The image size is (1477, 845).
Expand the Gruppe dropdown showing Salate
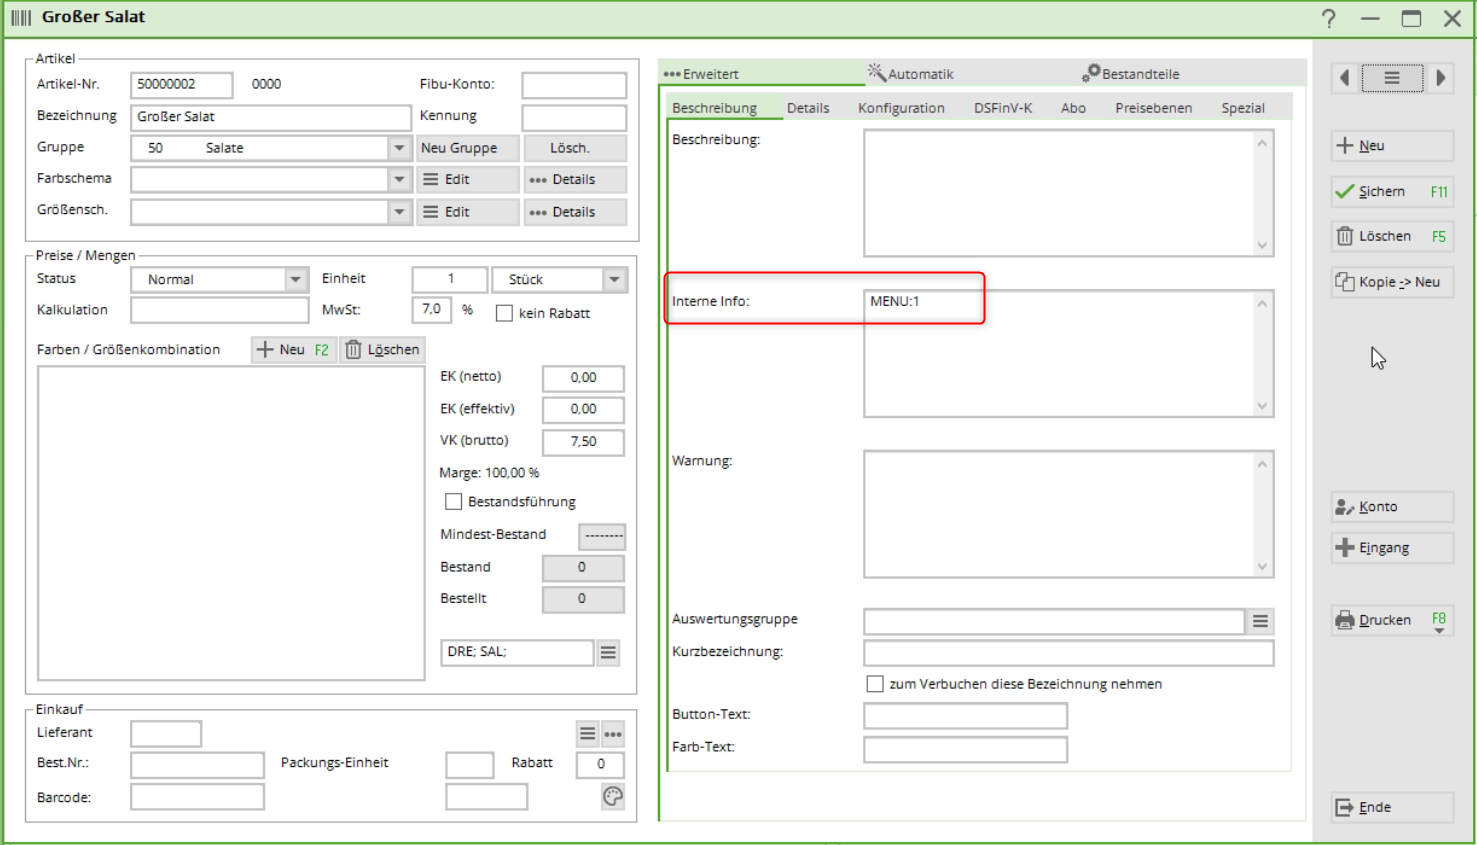(x=399, y=148)
